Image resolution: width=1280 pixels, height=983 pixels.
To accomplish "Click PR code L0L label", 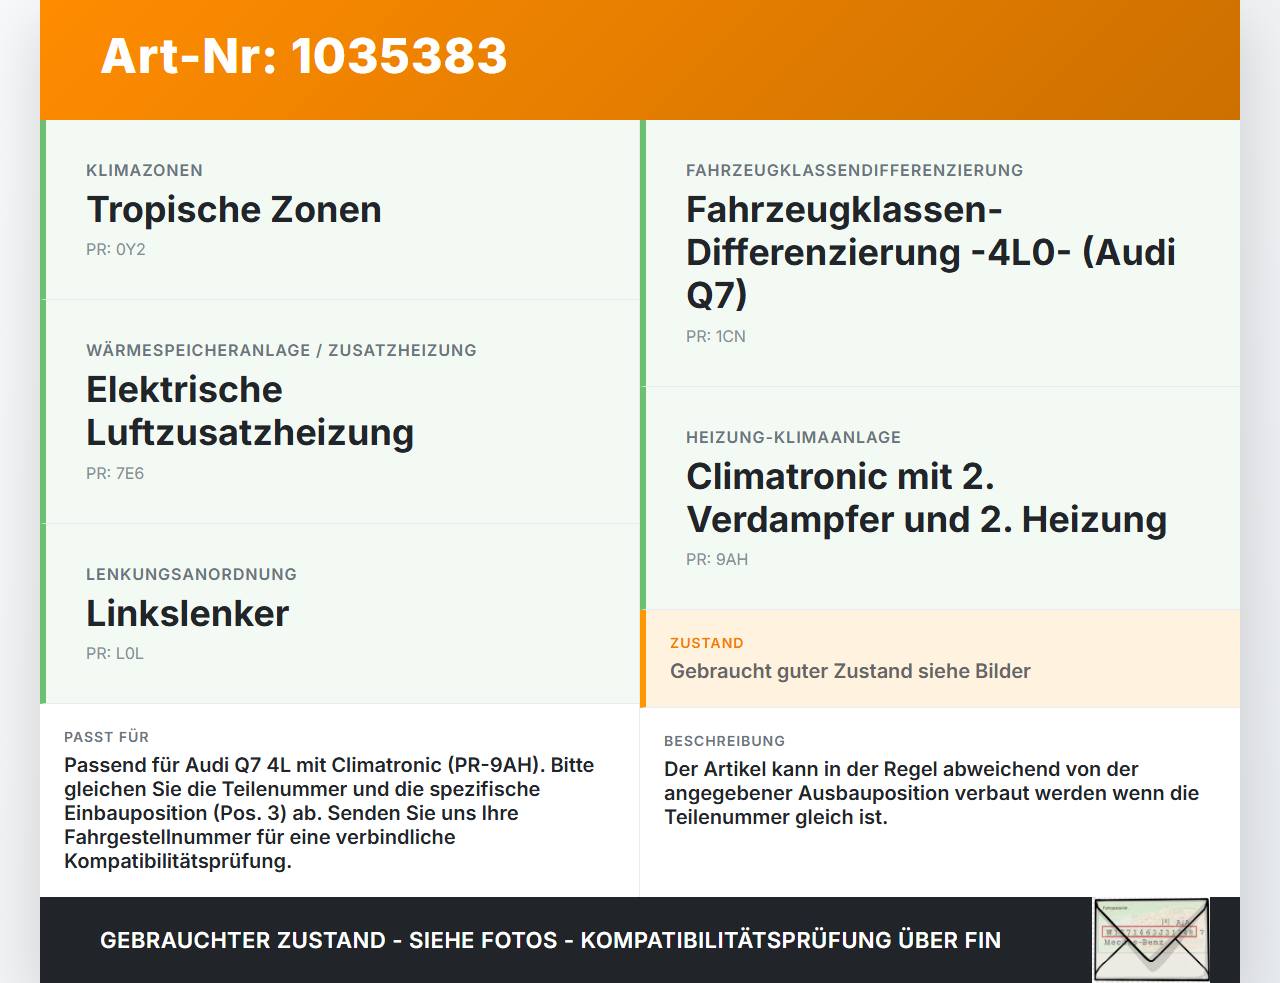I will [115, 653].
